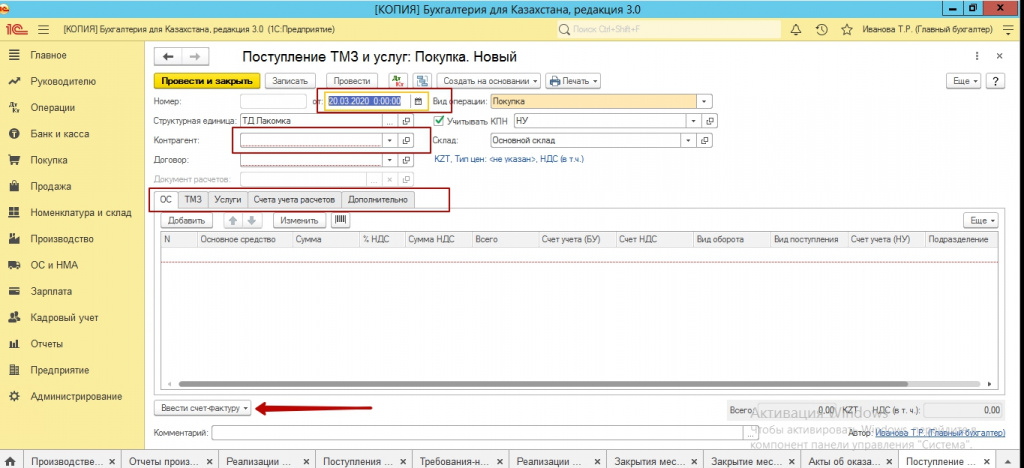Move table row up arrow
This screenshot has height=468, width=1024.
(232, 221)
